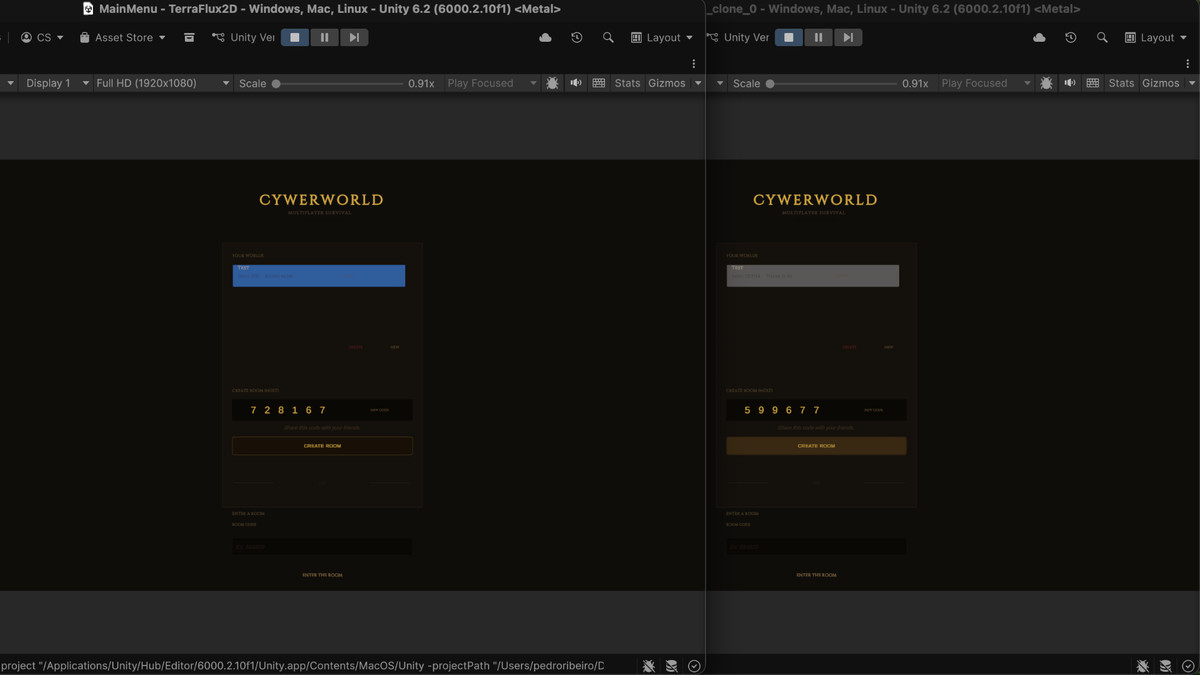
Task: Open search in the MainMenu window toolbar
Action: pyautogui.click(x=608, y=37)
